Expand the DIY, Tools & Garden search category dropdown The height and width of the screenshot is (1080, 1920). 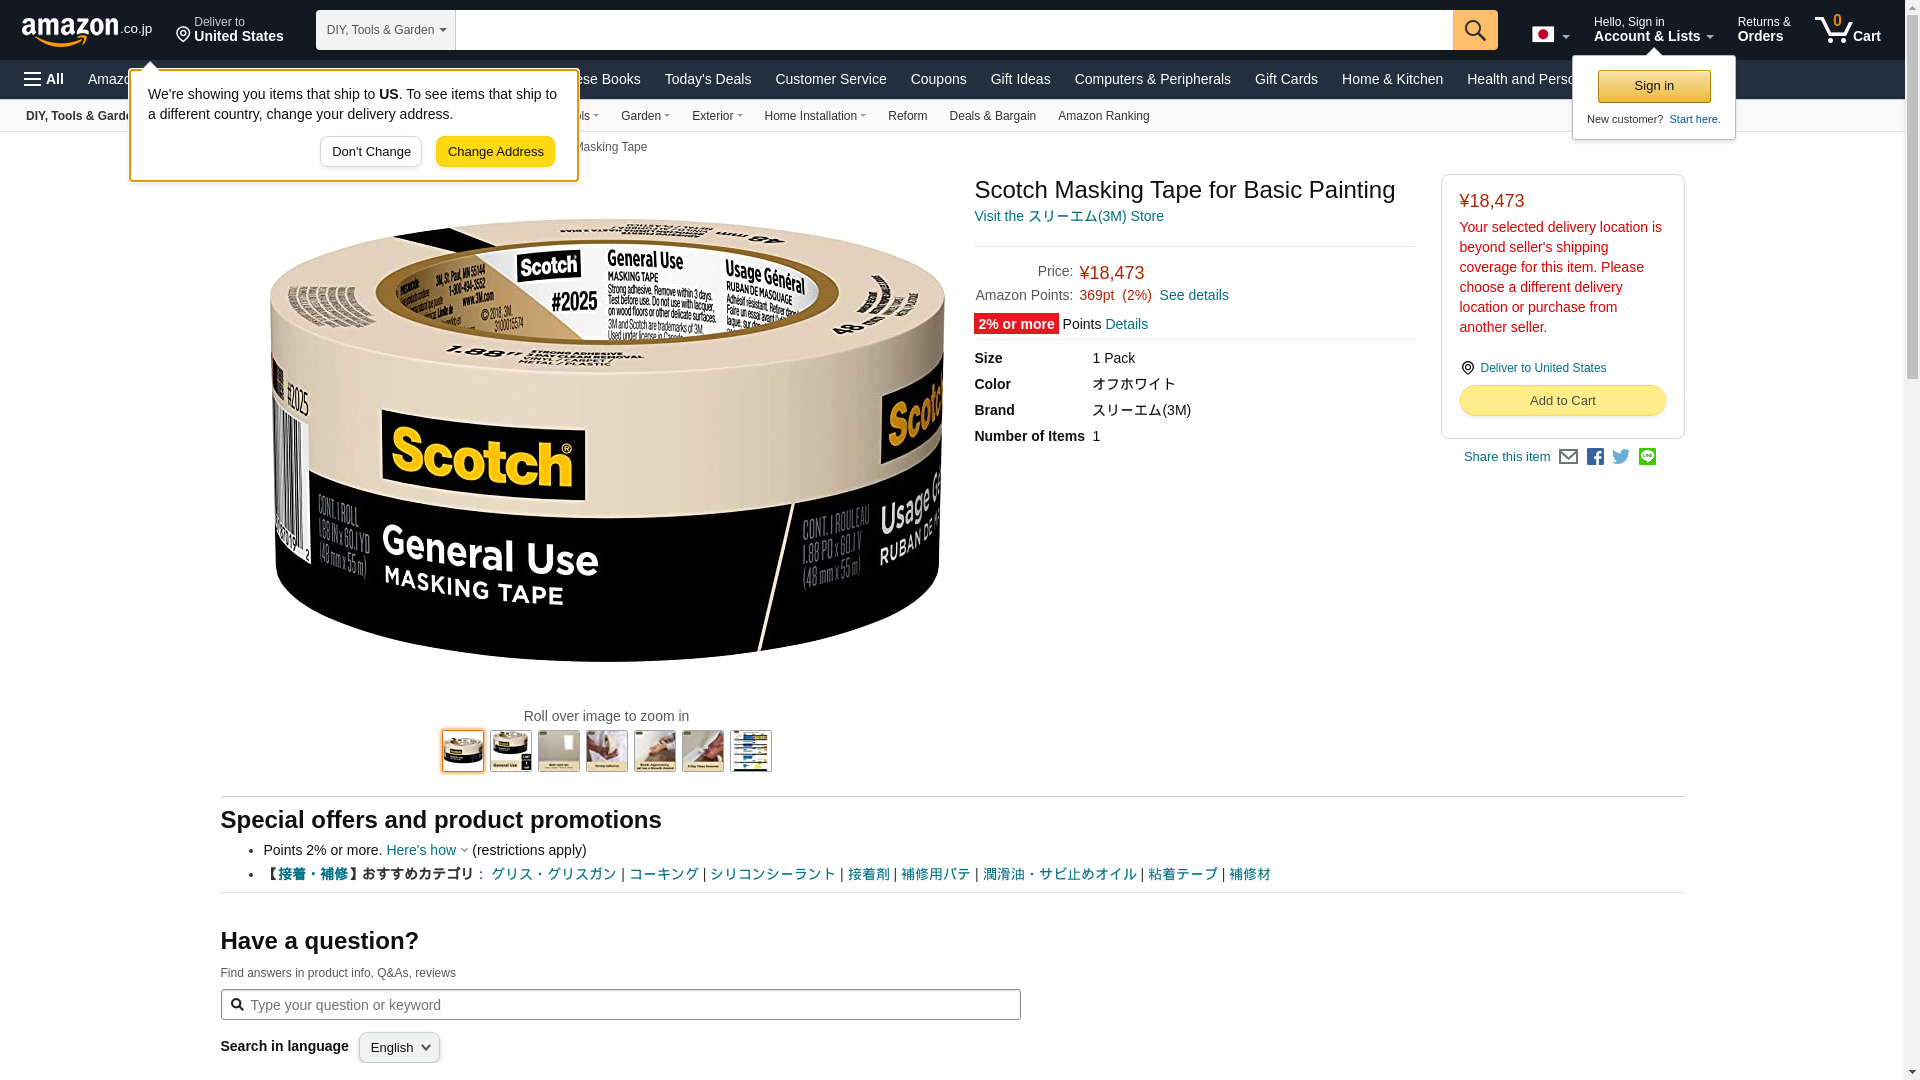click(386, 30)
